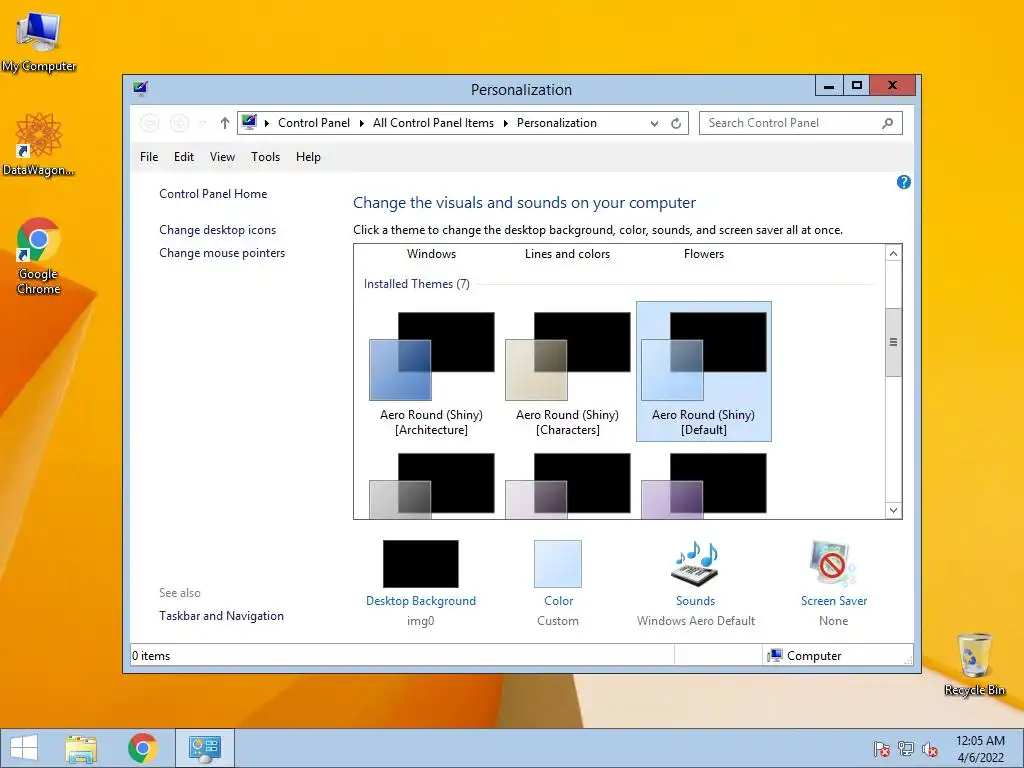Click the Control Panel breadcrumb

coord(314,123)
